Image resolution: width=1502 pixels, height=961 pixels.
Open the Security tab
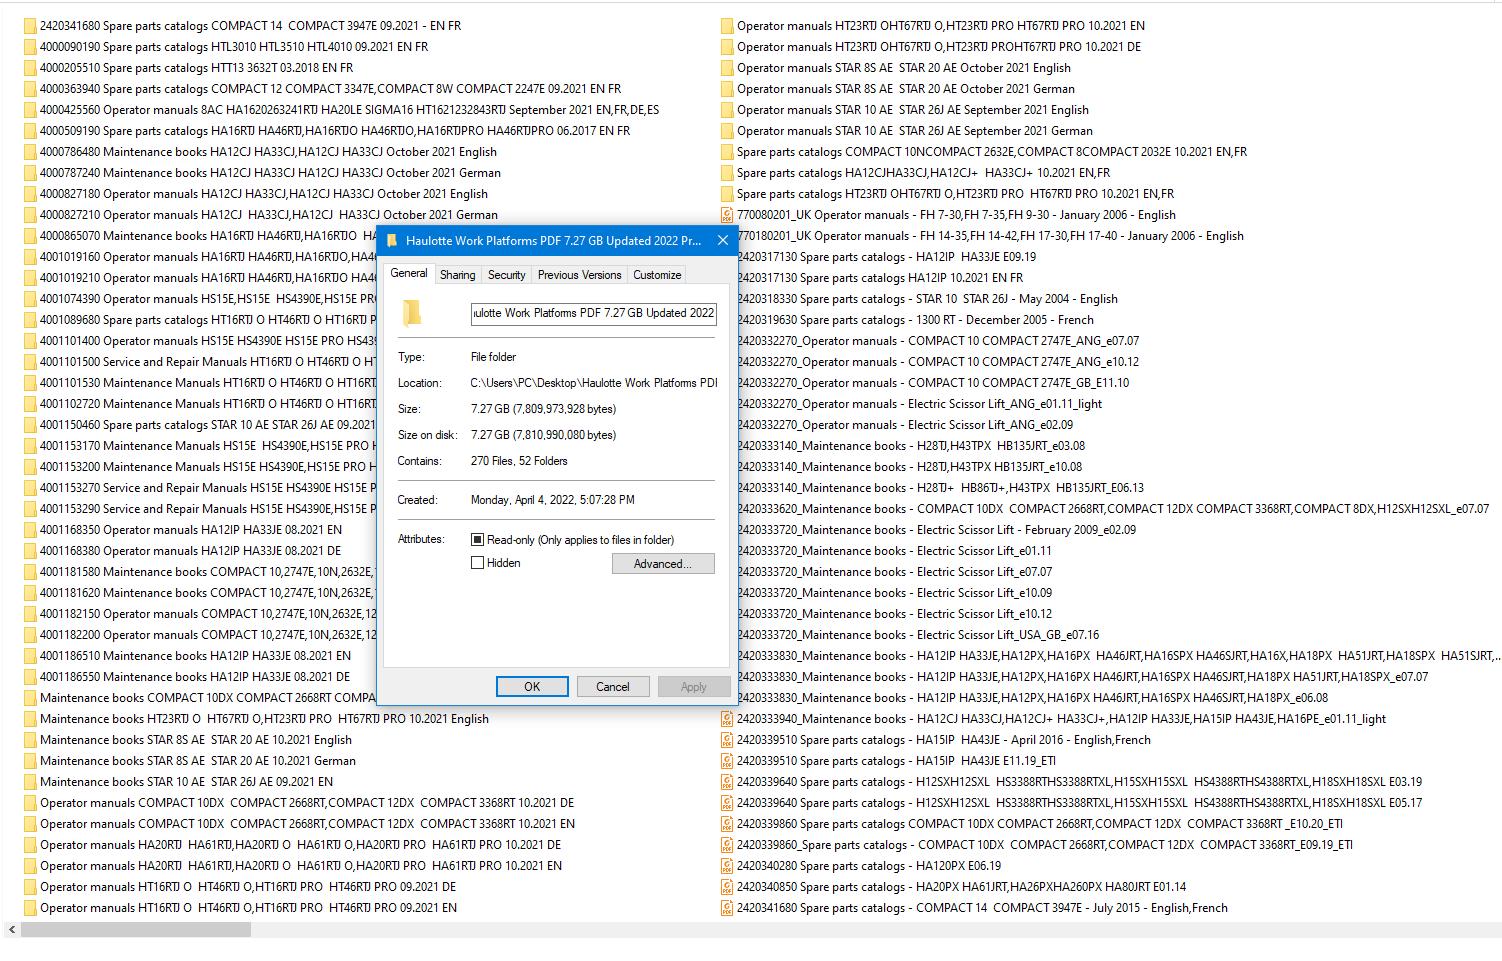pos(507,275)
